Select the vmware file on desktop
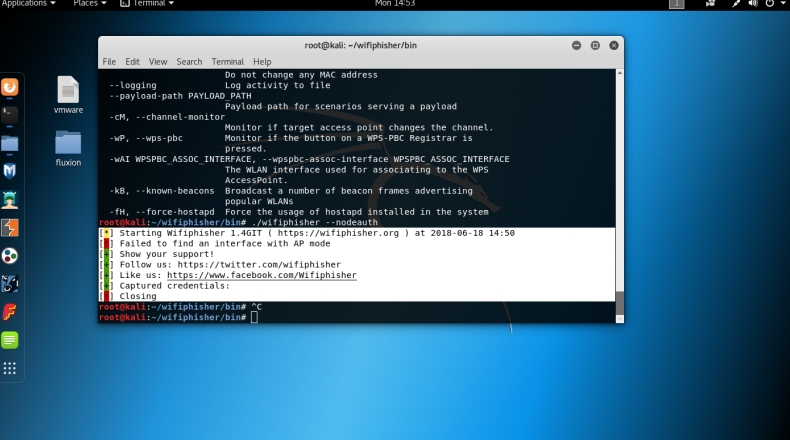This screenshot has height=440, width=790. (x=68, y=95)
